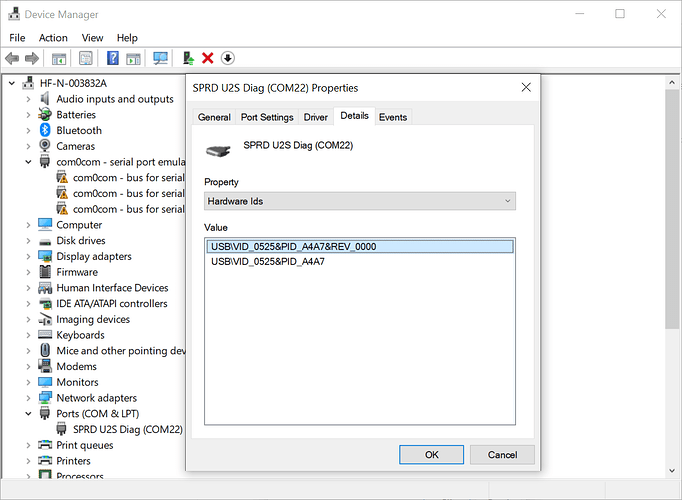The width and height of the screenshot is (682, 500).
Task: Open the View menu
Action: pos(92,38)
